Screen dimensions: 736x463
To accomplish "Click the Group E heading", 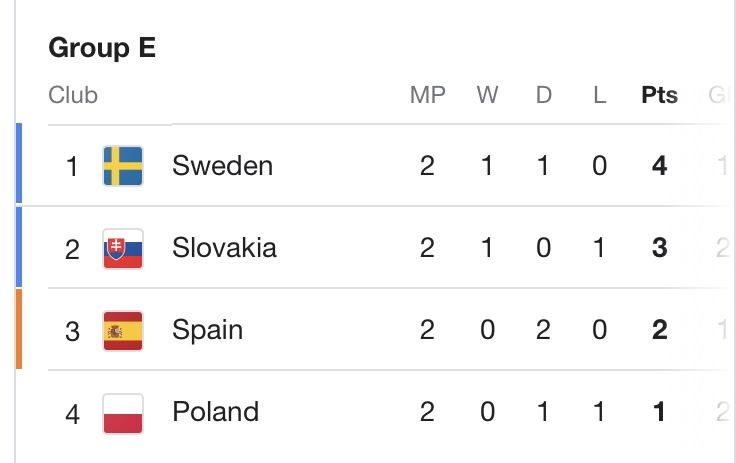I will click(x=102, y=48).
